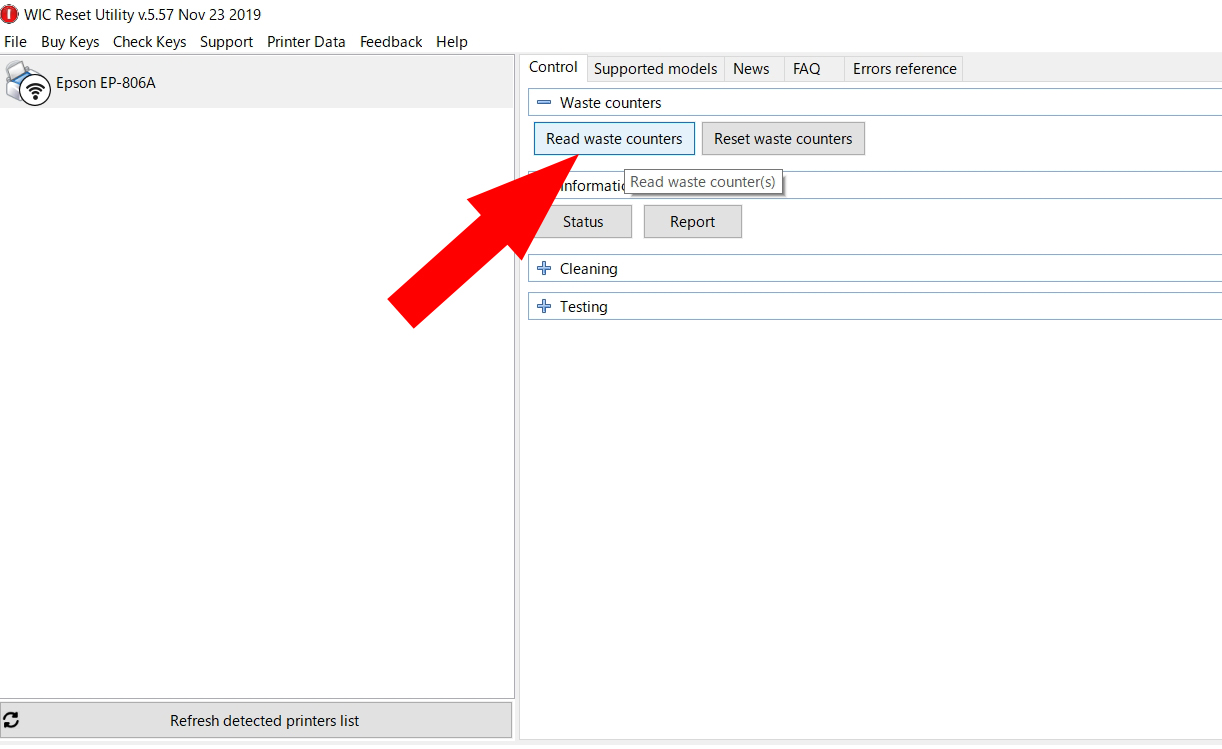The height and width of the screenshot is (749, 1222).
Task: Open the Feedback menu
Action: (391, 42)
